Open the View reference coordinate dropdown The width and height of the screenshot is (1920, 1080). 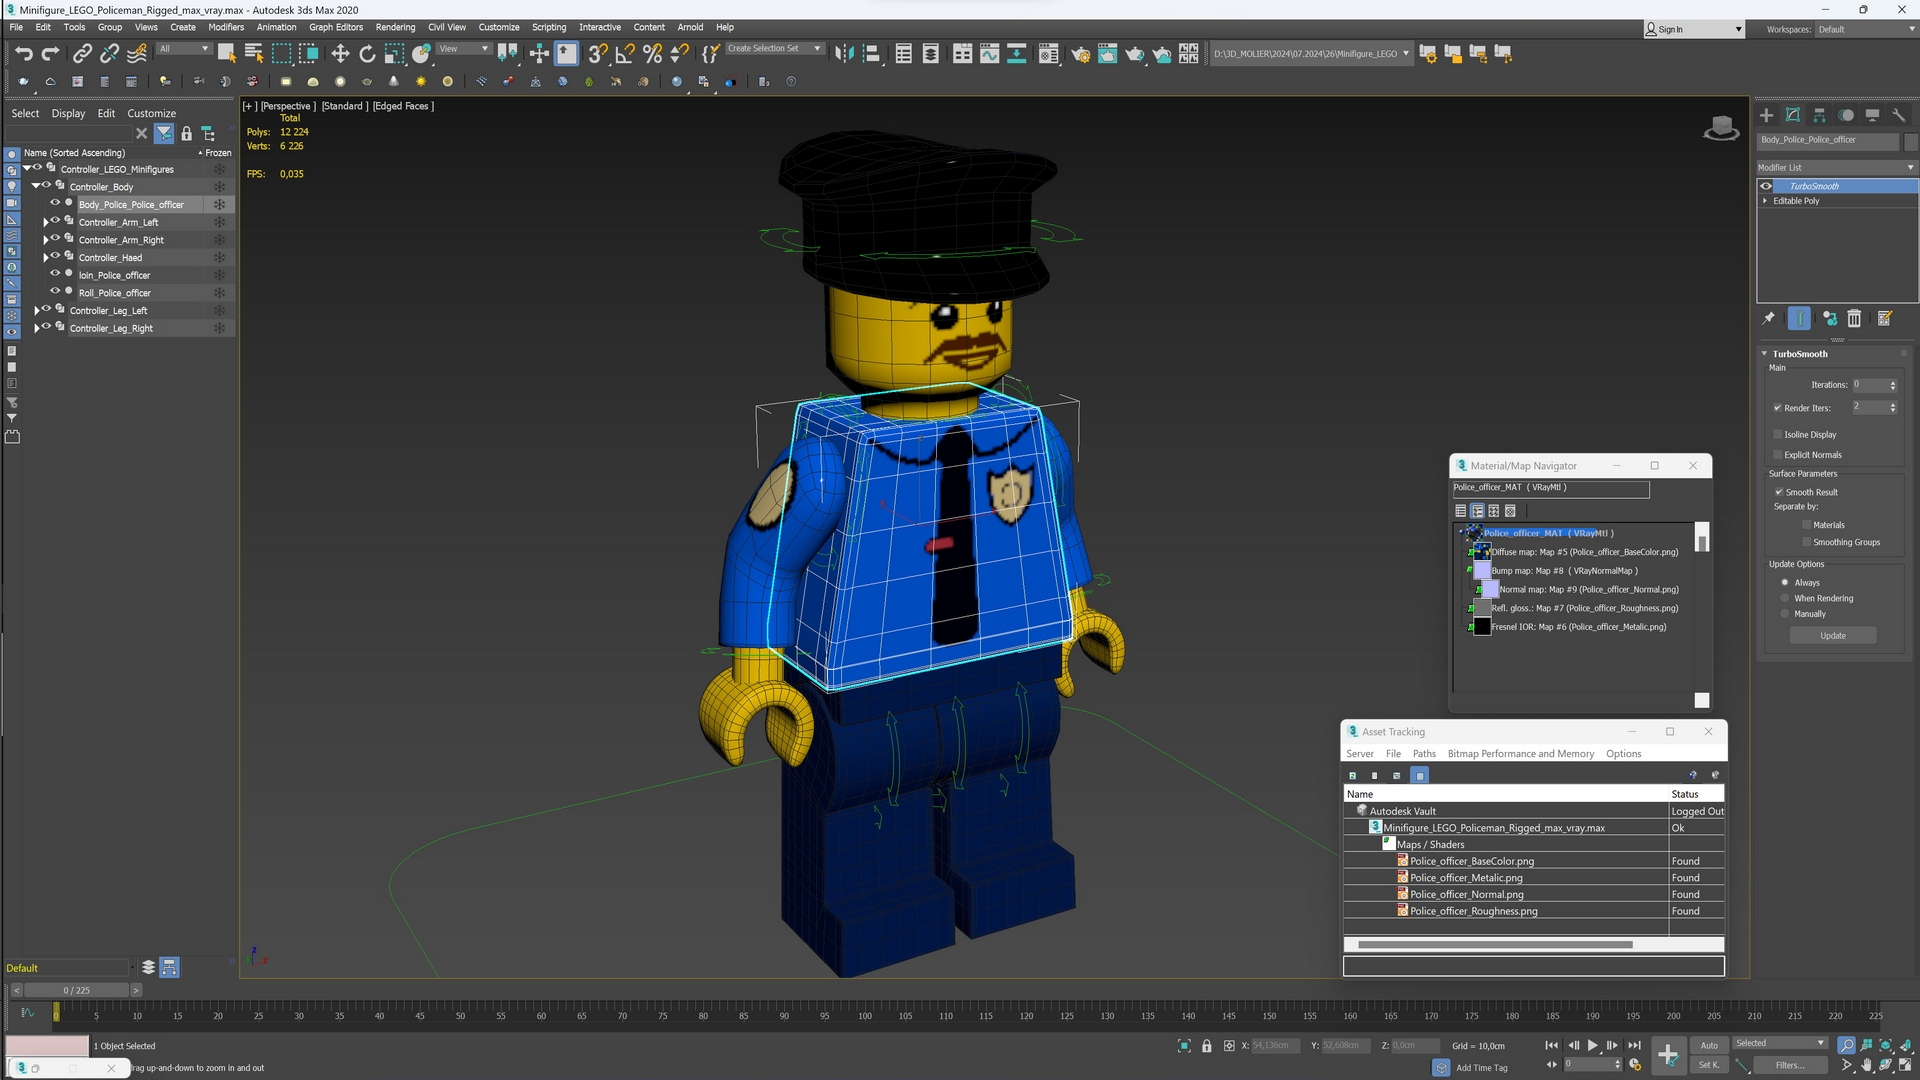(x=464, y=49)
